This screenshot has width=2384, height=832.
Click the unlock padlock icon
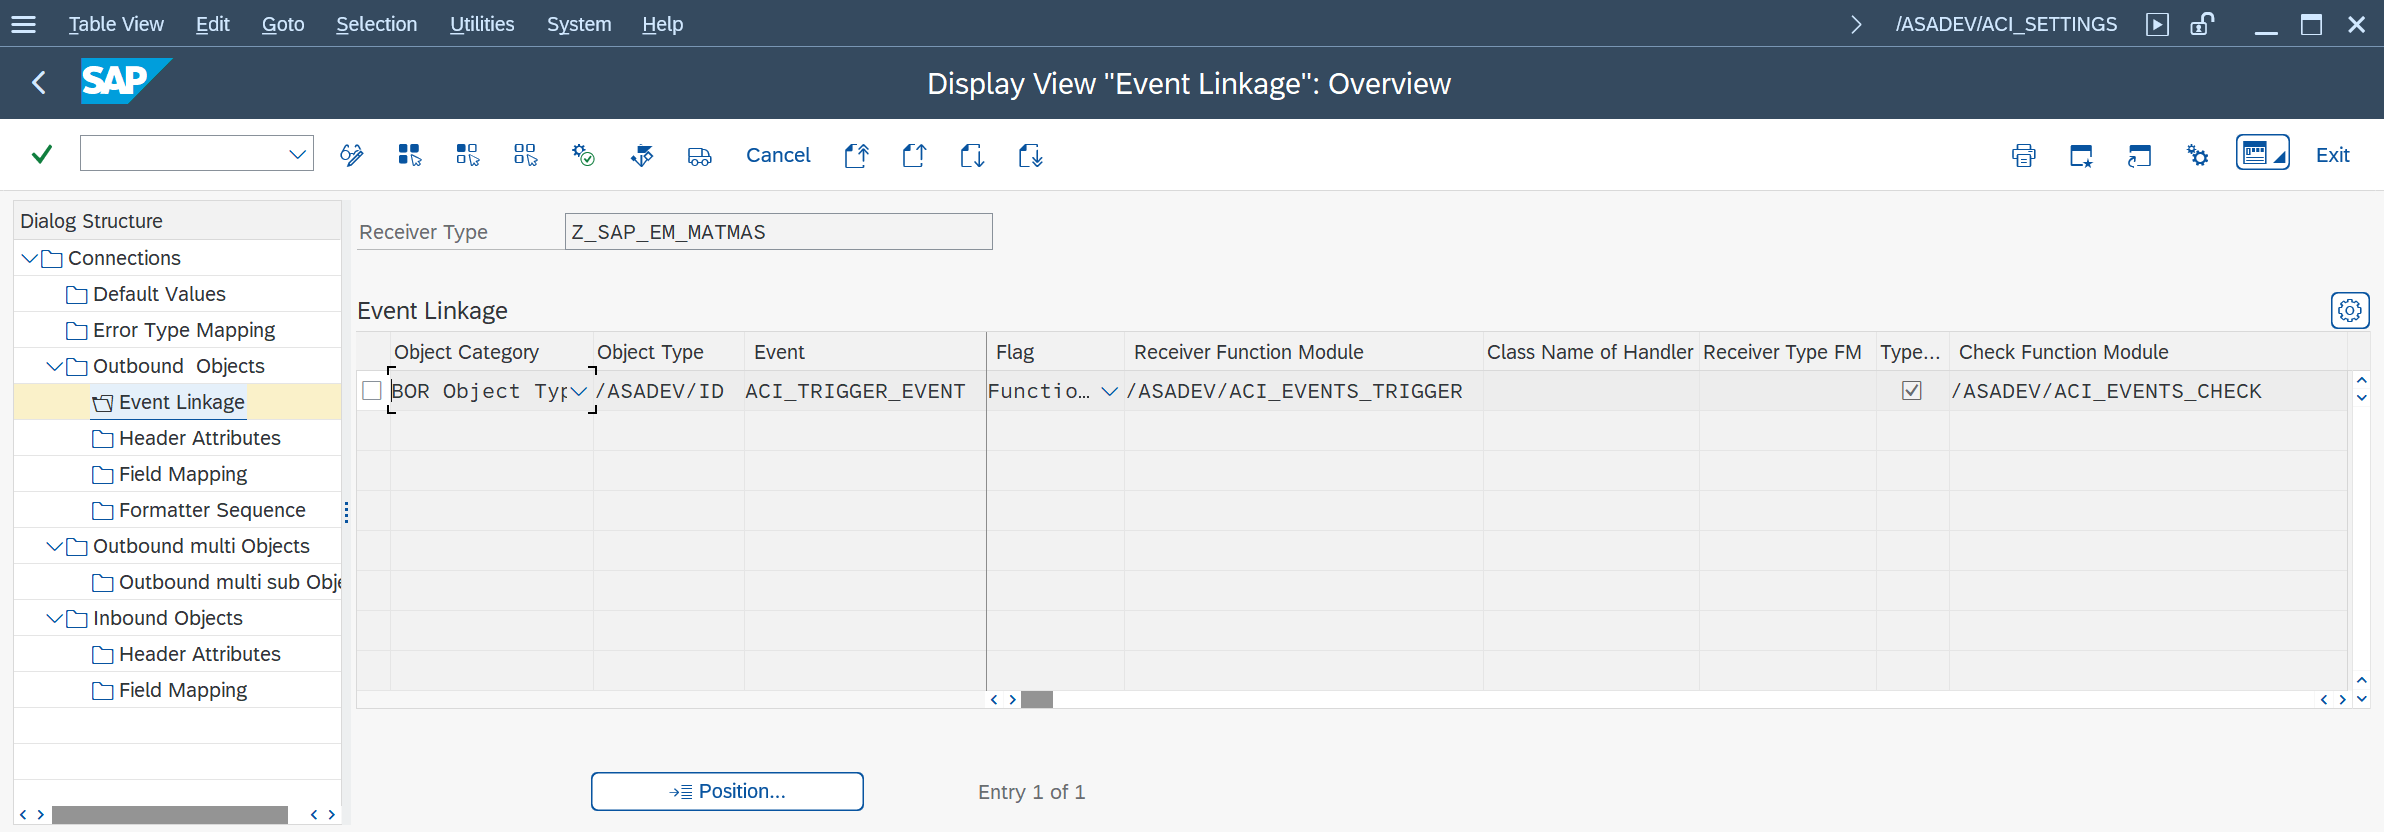pos(2202,24)
